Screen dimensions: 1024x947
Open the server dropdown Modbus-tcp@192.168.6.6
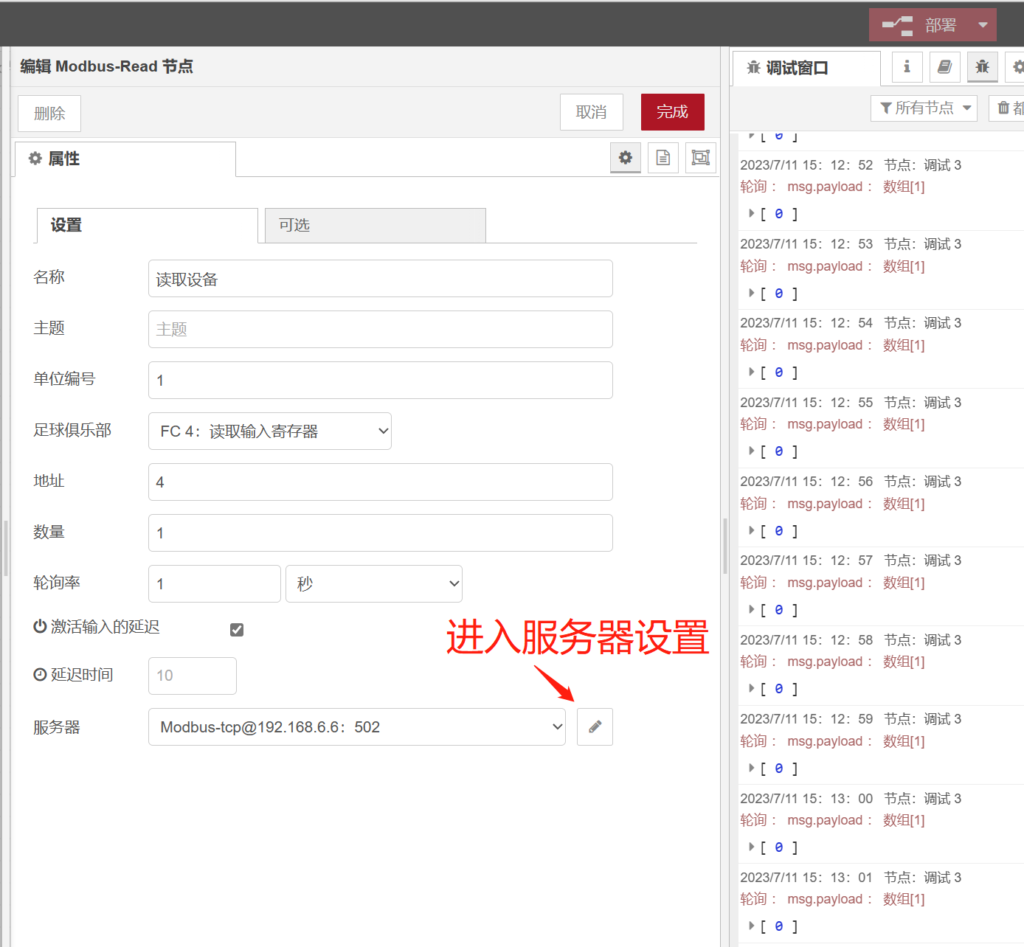(357, 727)
